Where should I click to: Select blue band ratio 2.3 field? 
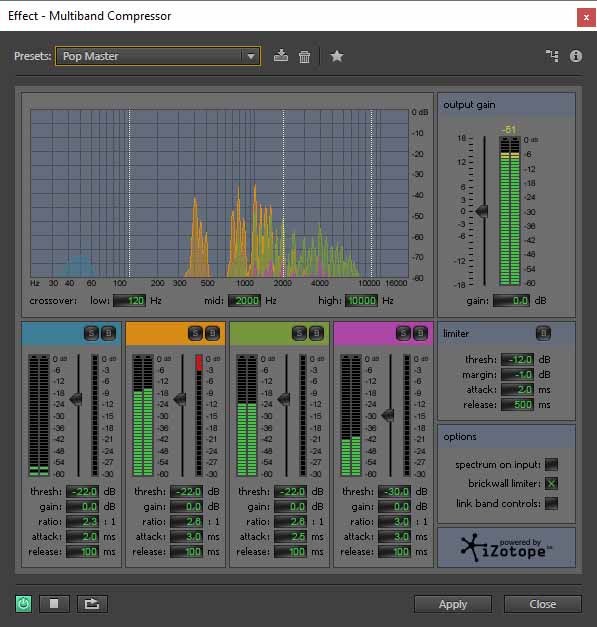pos(82,521)
